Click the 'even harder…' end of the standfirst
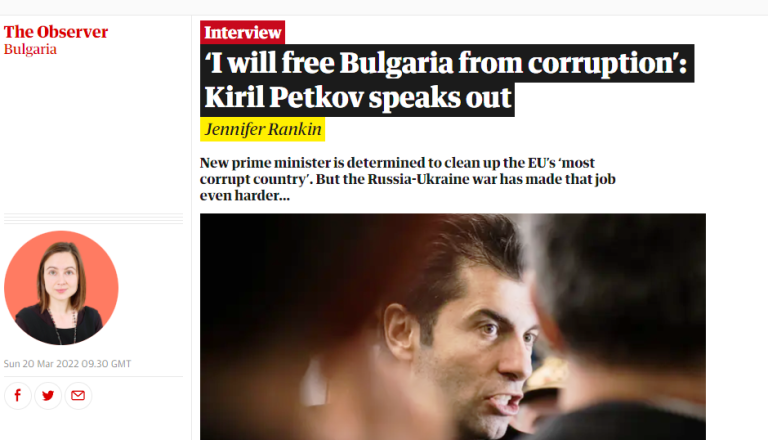The image size is (768, 440). (245, 196)
